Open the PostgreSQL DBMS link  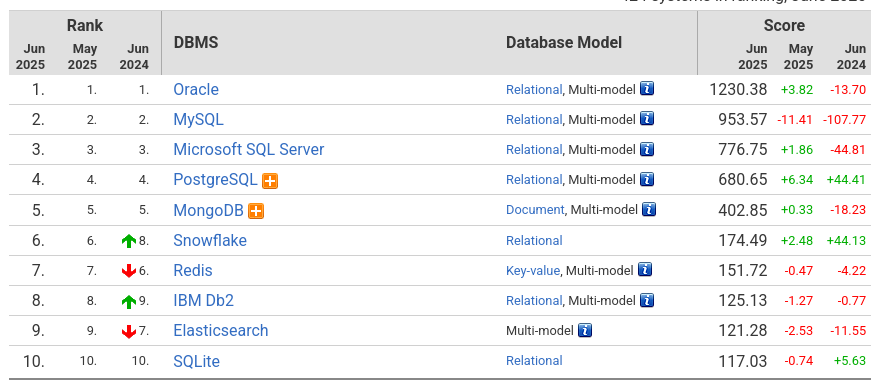click(x=215, y=180)
